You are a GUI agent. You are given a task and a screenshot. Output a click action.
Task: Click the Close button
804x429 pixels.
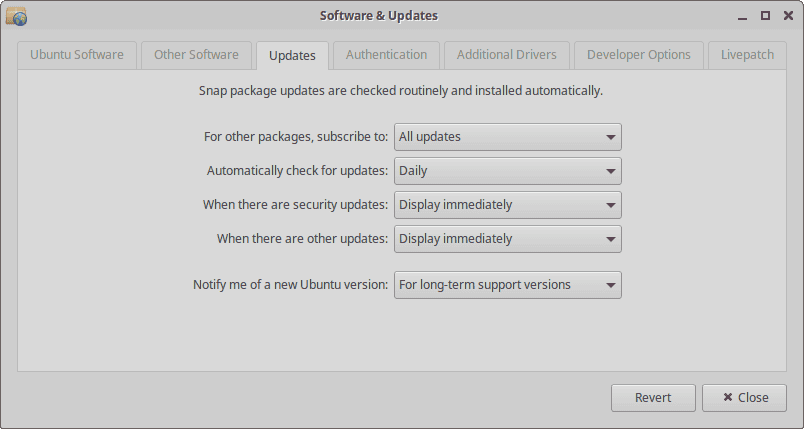[x=745, y=398]
